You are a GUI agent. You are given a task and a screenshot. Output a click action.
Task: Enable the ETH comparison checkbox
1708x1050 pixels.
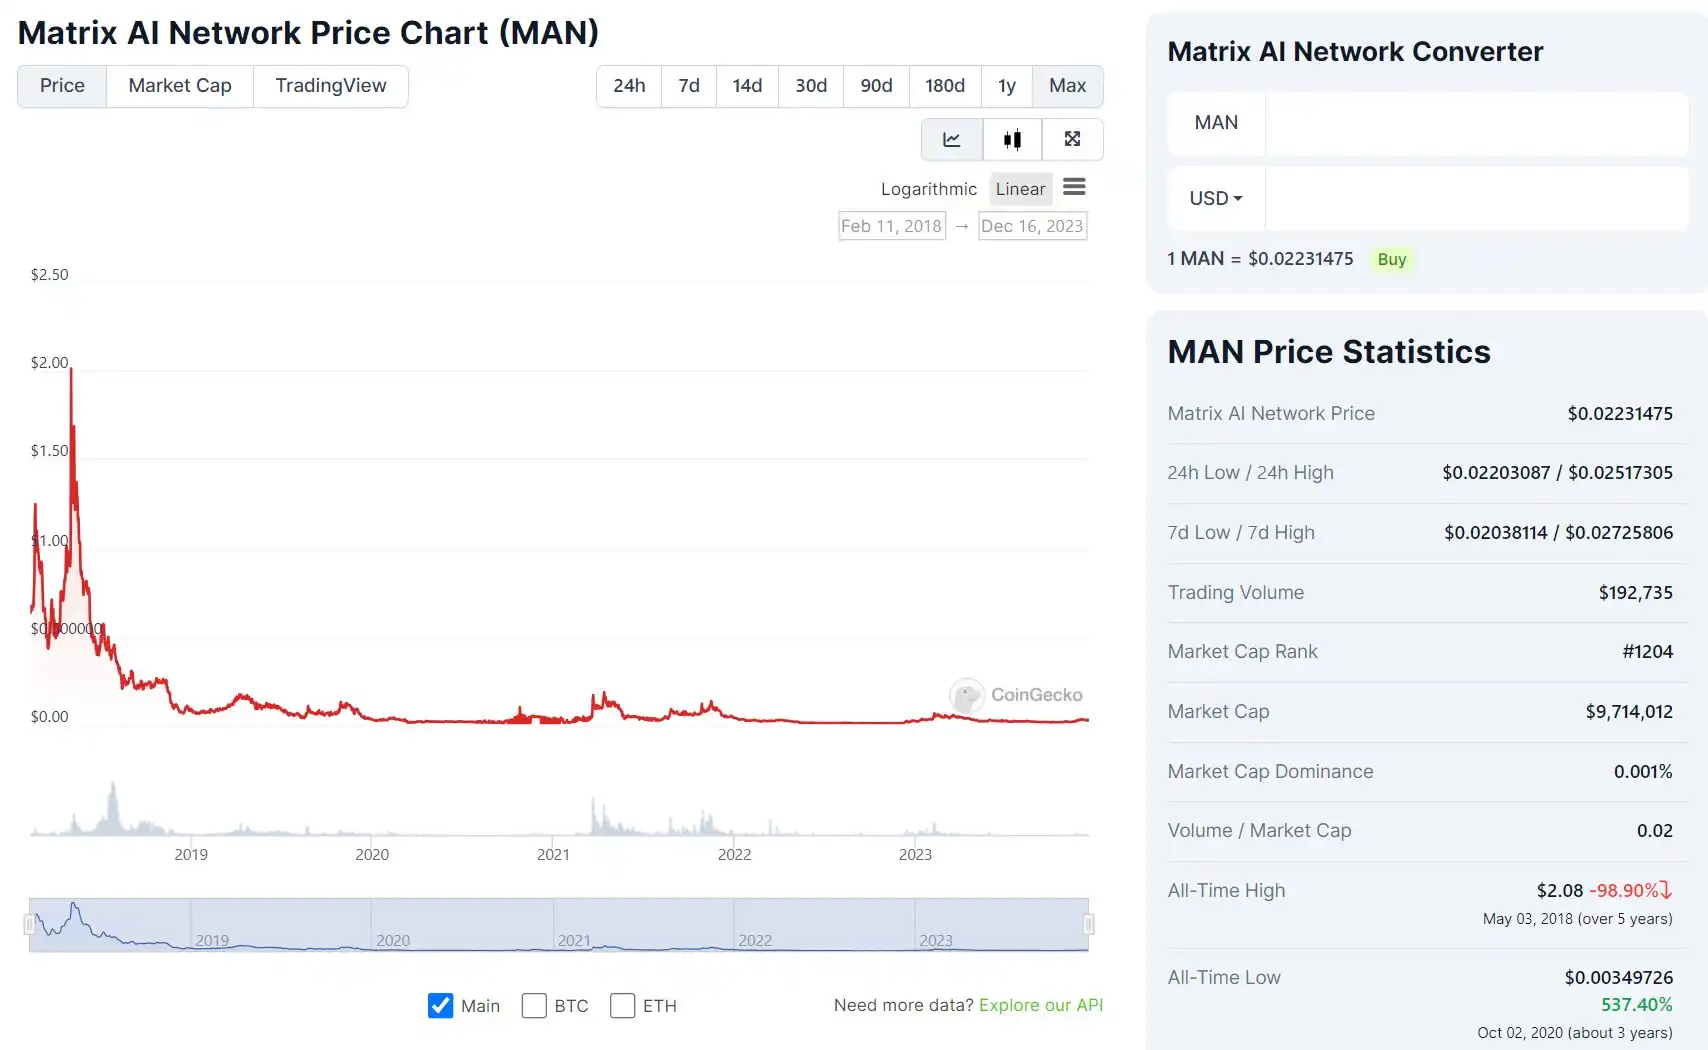click(622, 1006)
